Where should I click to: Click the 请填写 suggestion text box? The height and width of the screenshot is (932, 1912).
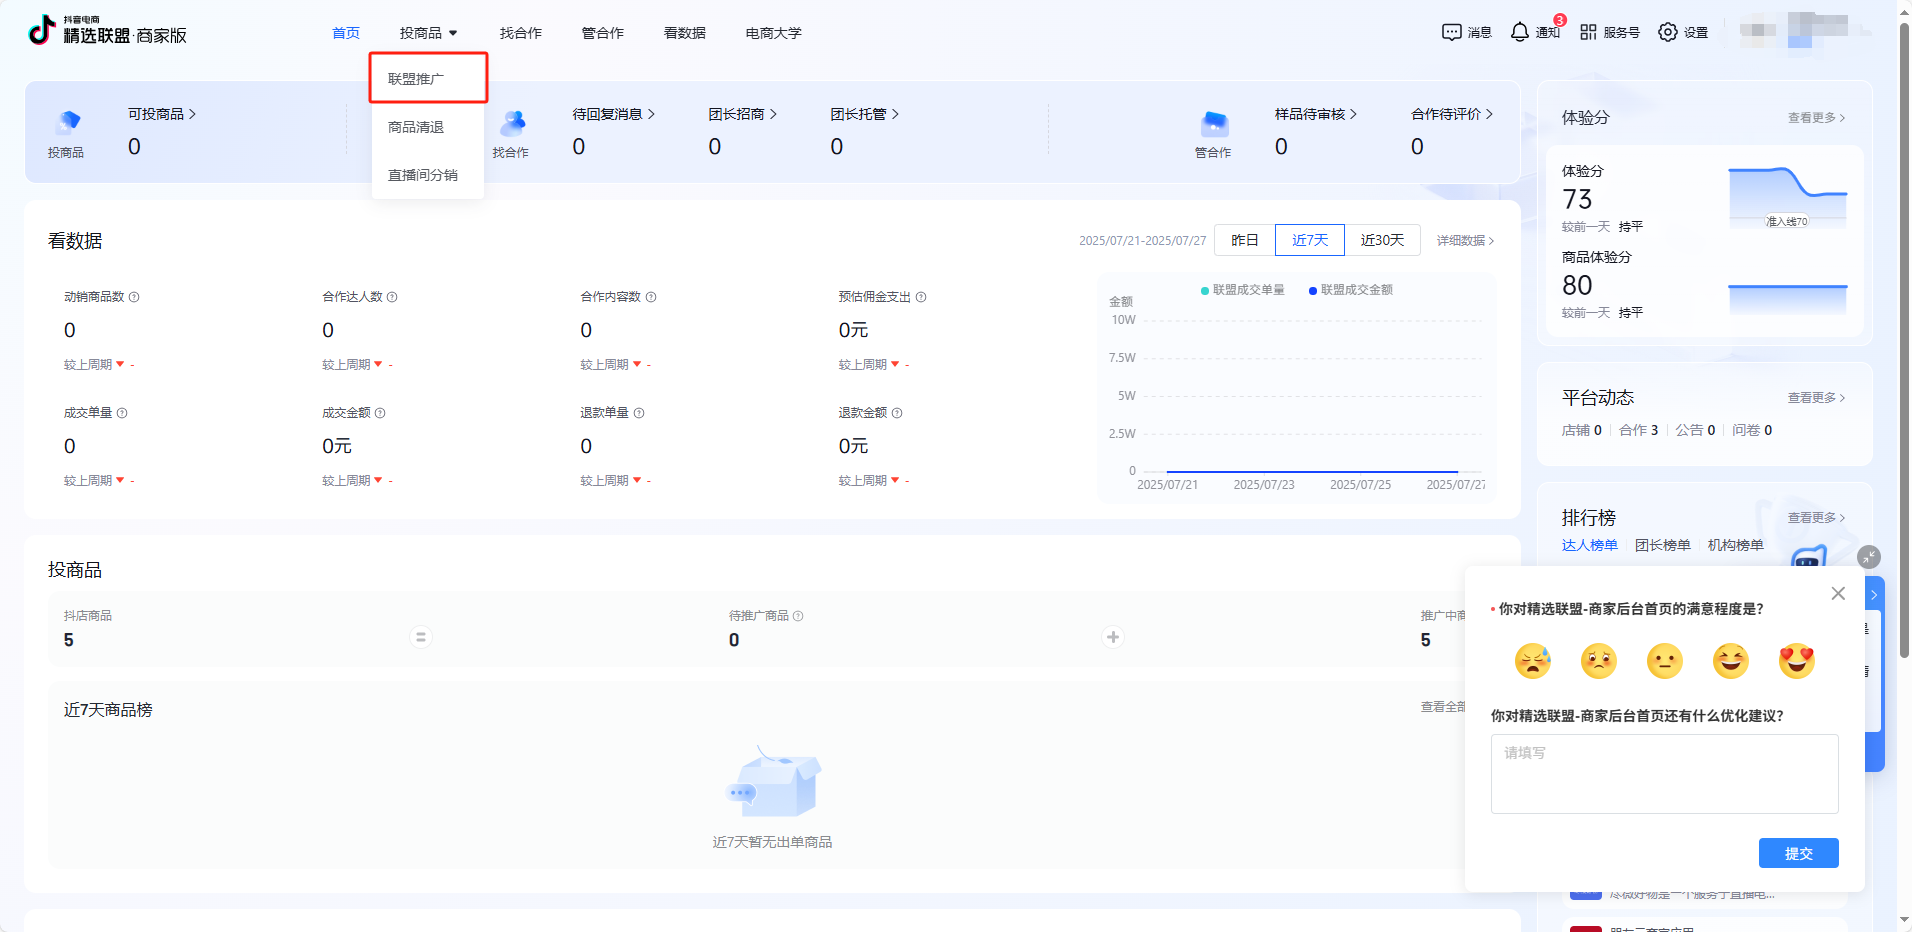point(1664,774)
